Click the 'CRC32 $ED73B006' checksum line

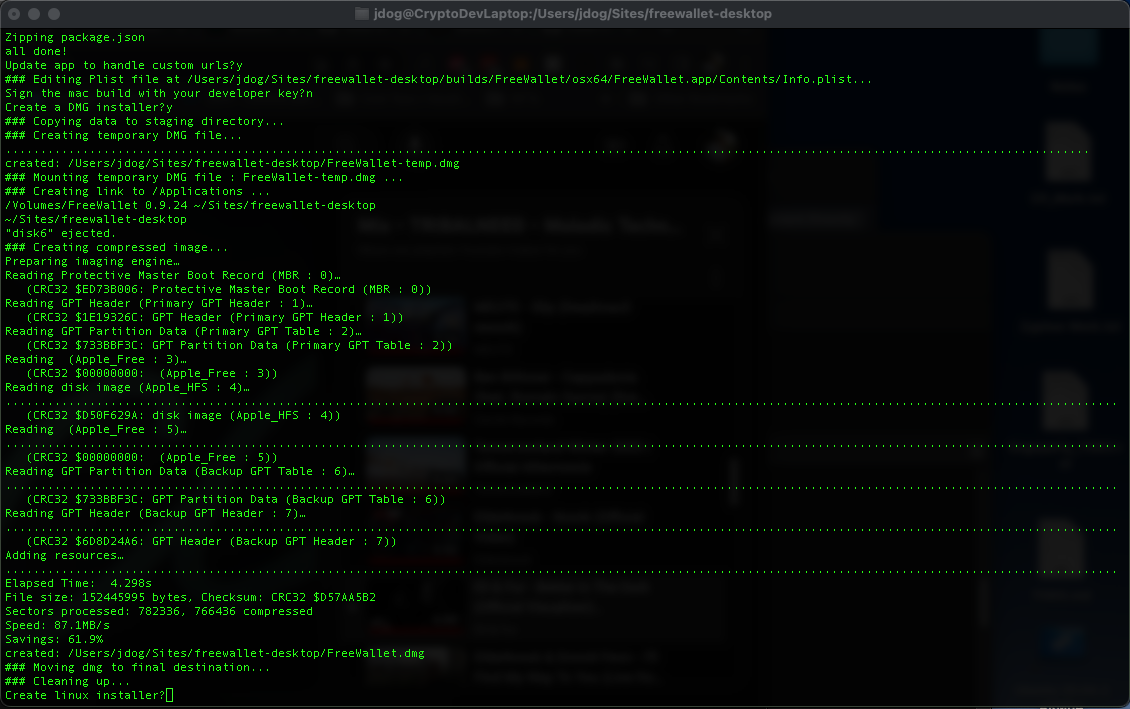coord(229,290)
